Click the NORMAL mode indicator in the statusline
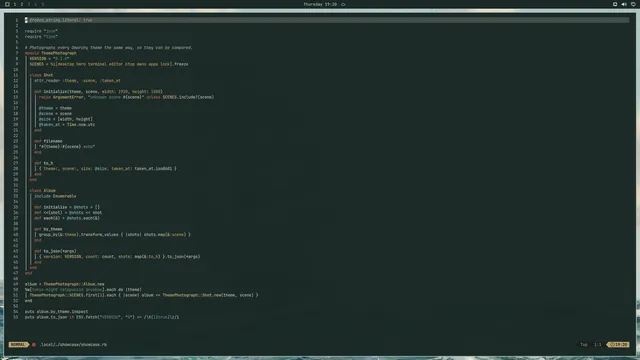This screenshot has width=640, height=360. pos(18,344)
